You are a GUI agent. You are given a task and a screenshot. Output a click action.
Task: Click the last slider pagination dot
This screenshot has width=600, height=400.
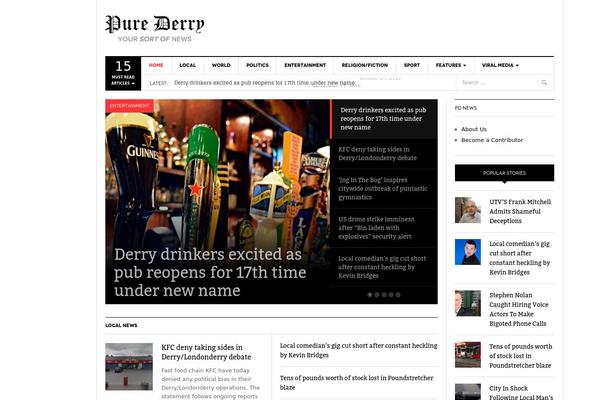coord(398,295)
